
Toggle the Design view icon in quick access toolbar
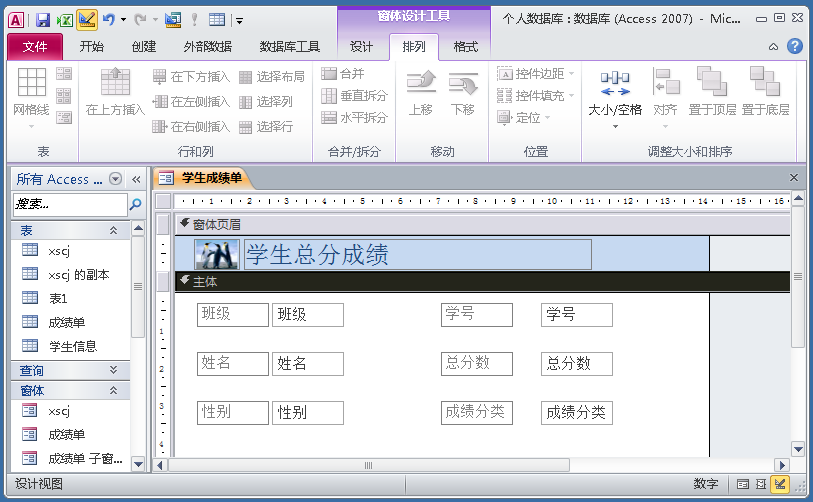pos(87,20)
